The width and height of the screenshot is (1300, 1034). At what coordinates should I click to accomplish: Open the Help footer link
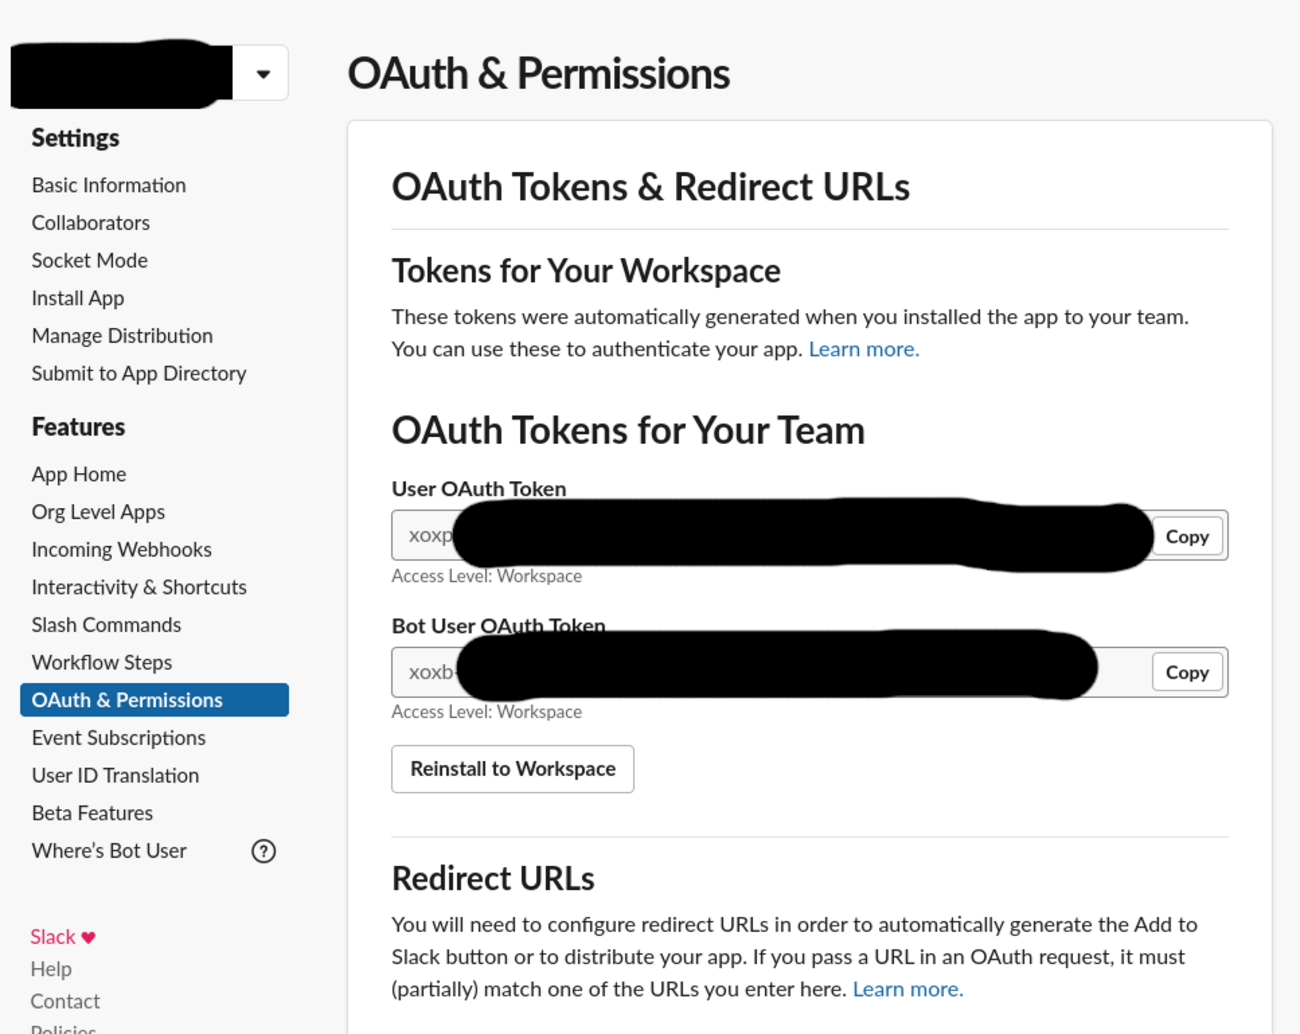tap(51, 969)
